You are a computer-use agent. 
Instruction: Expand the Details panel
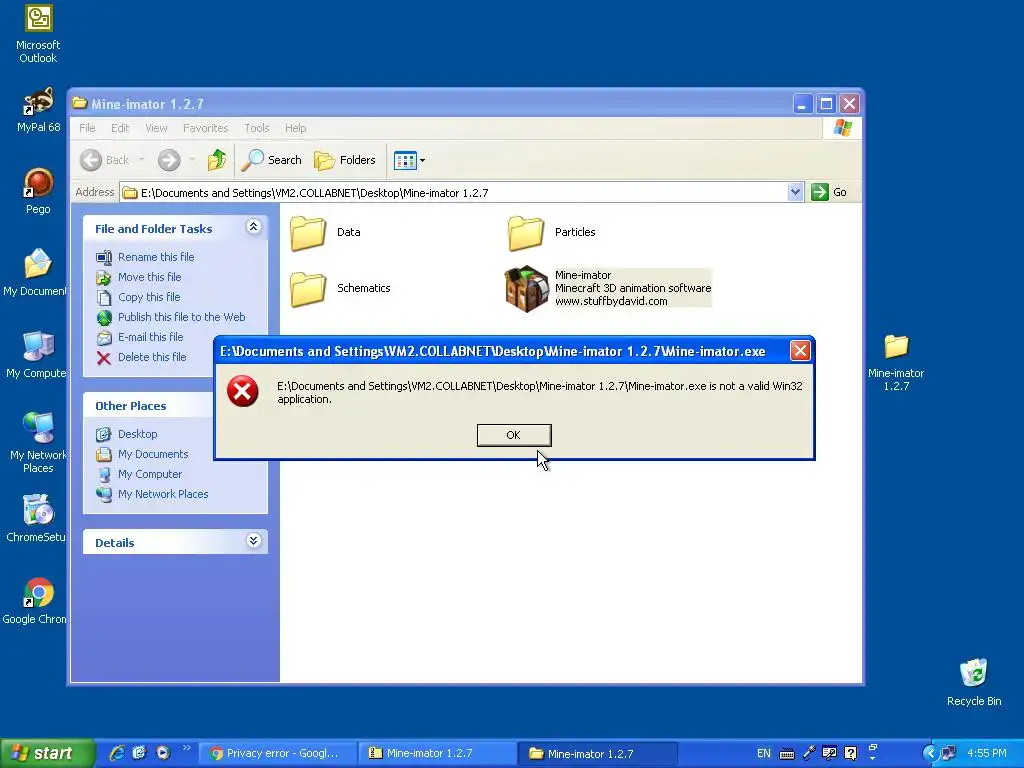click(x=253, y=541)
